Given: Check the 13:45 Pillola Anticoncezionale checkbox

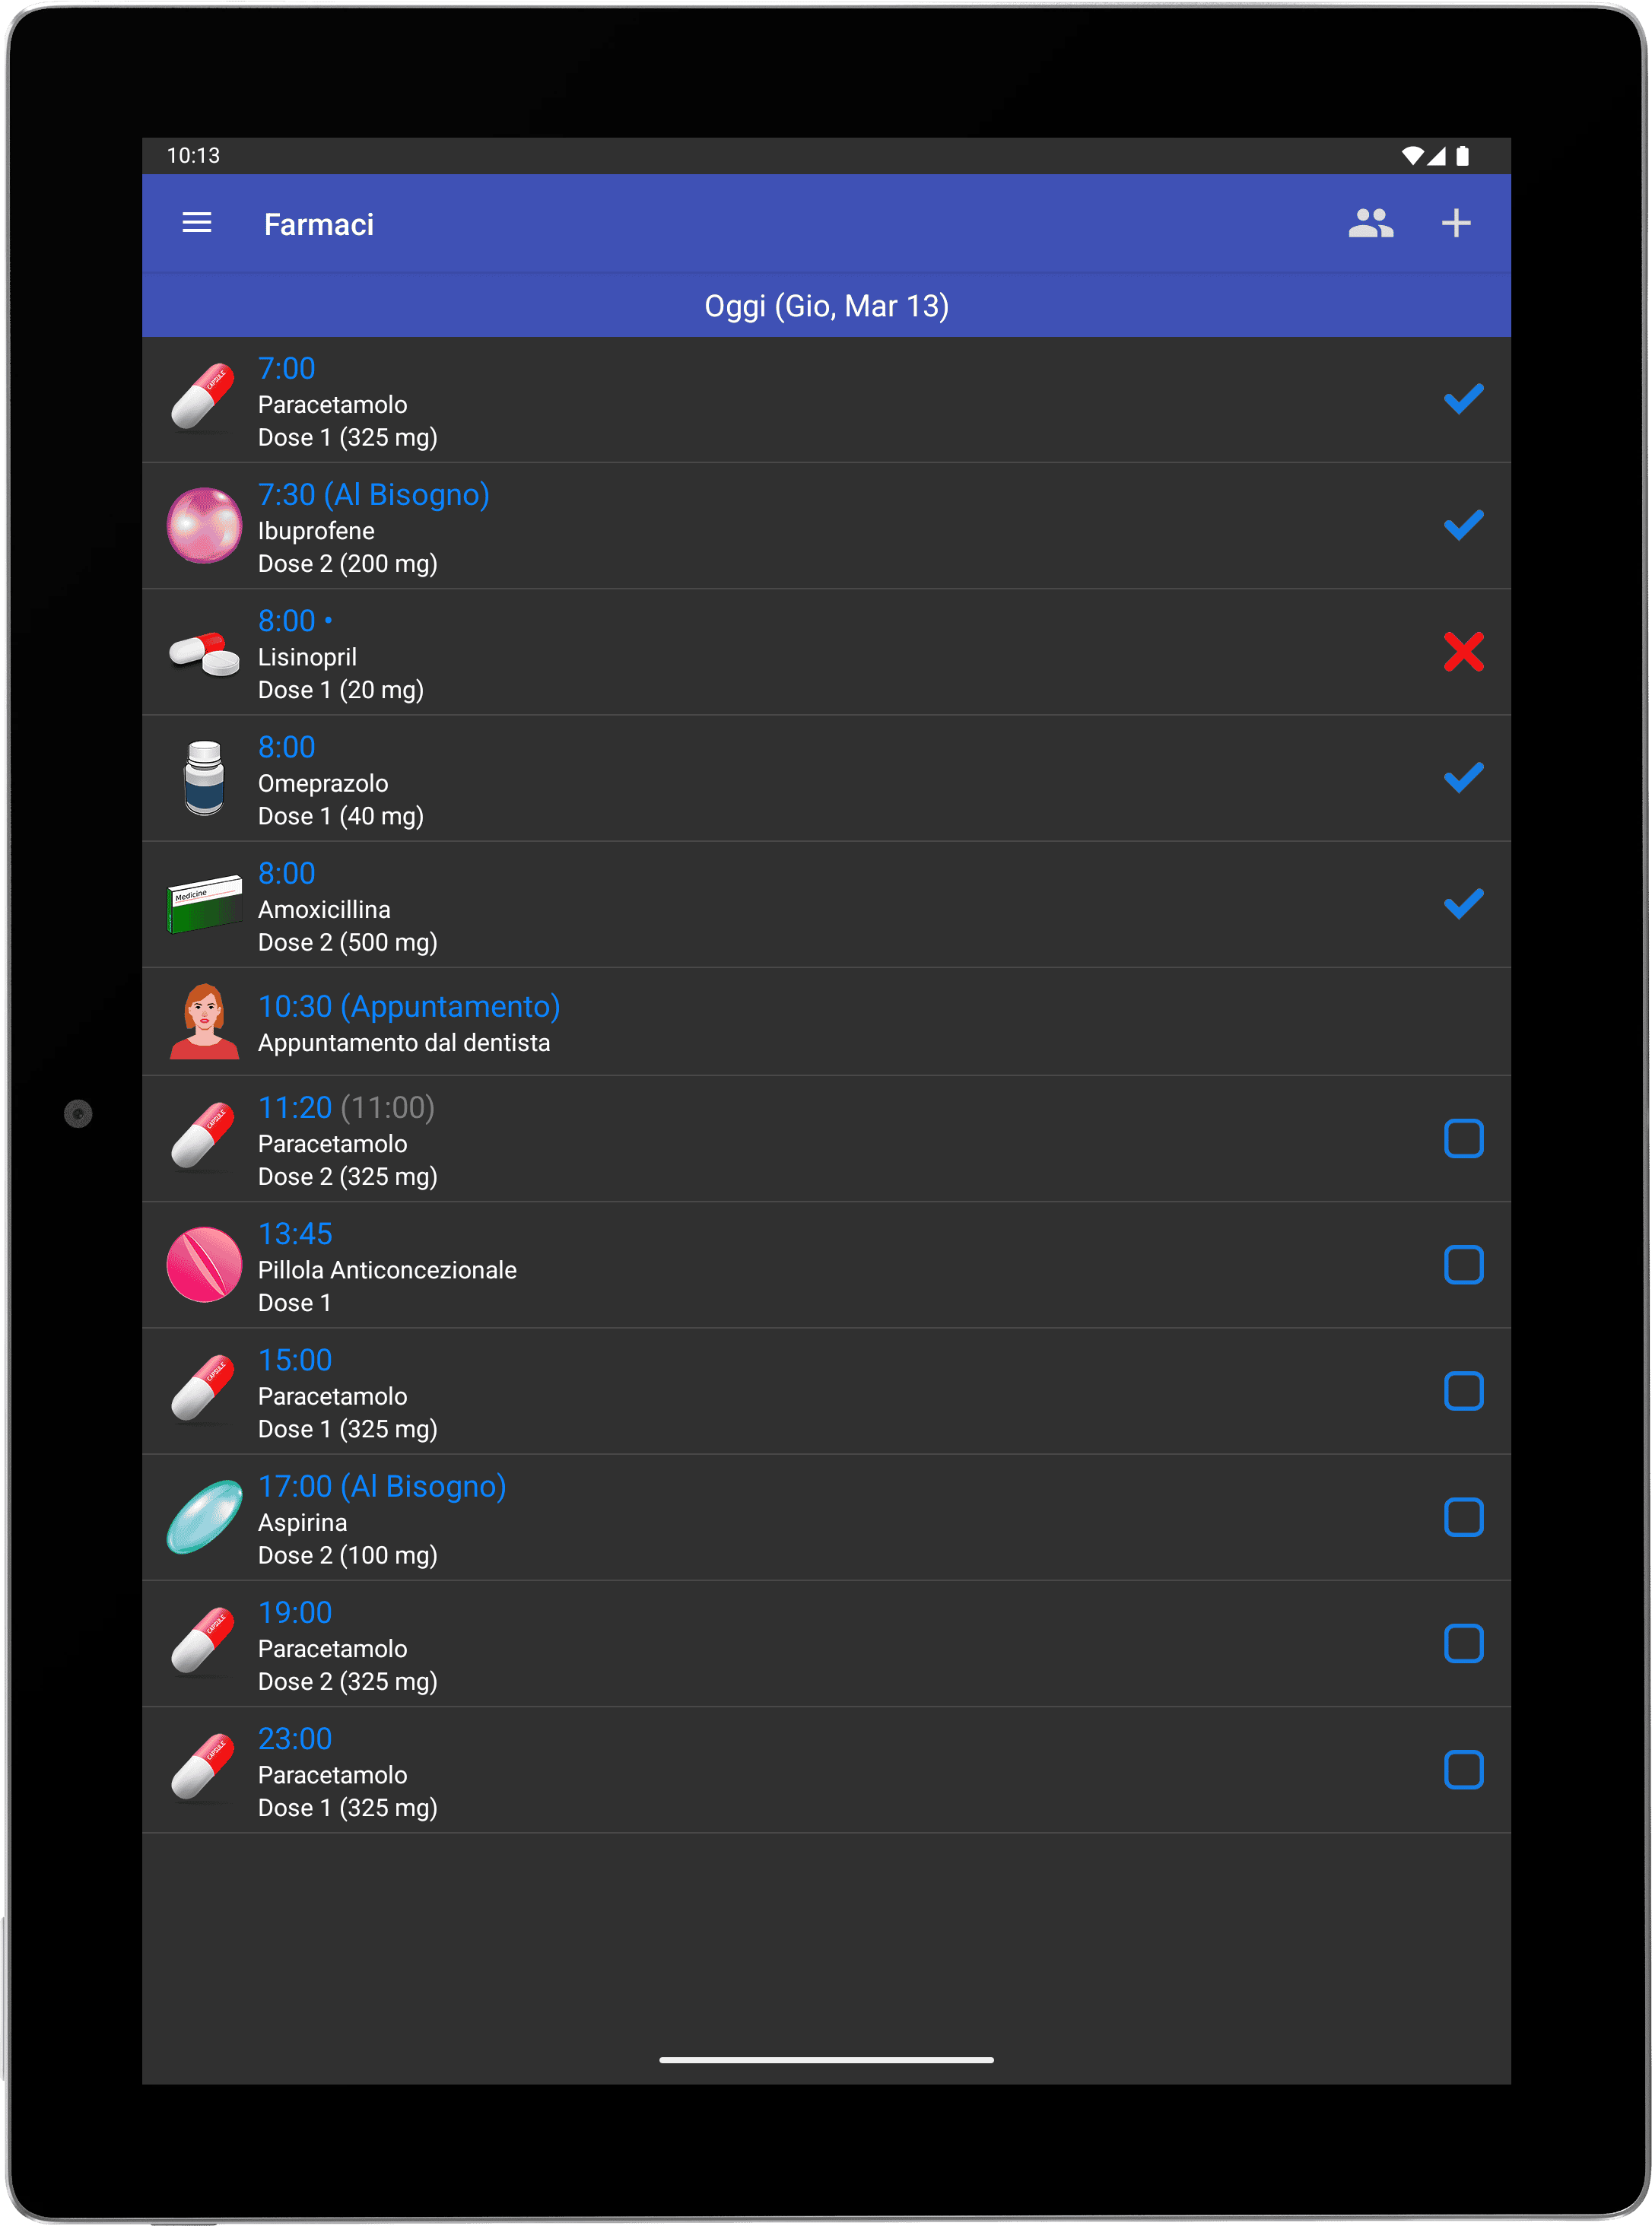Looking at the screenshot, I should point(1463,1265).
